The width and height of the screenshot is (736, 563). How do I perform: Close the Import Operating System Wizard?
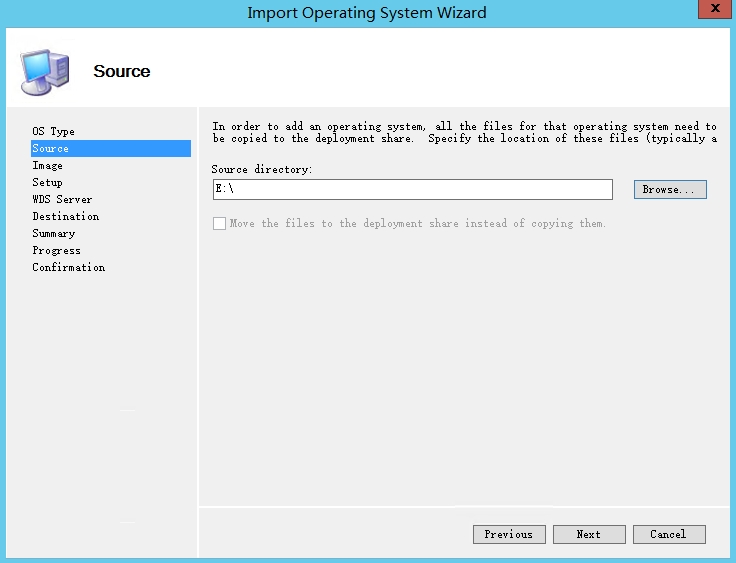coord(714,9)
